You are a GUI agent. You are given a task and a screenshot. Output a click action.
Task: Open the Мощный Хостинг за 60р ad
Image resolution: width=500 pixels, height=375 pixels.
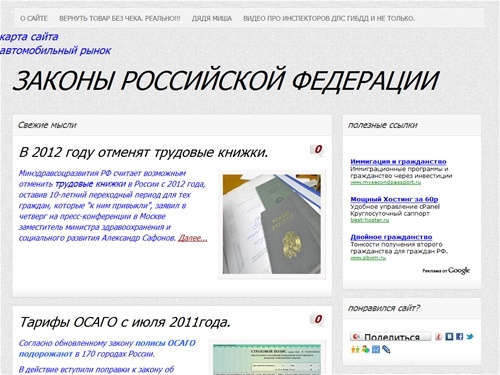(x=394, y=199)
